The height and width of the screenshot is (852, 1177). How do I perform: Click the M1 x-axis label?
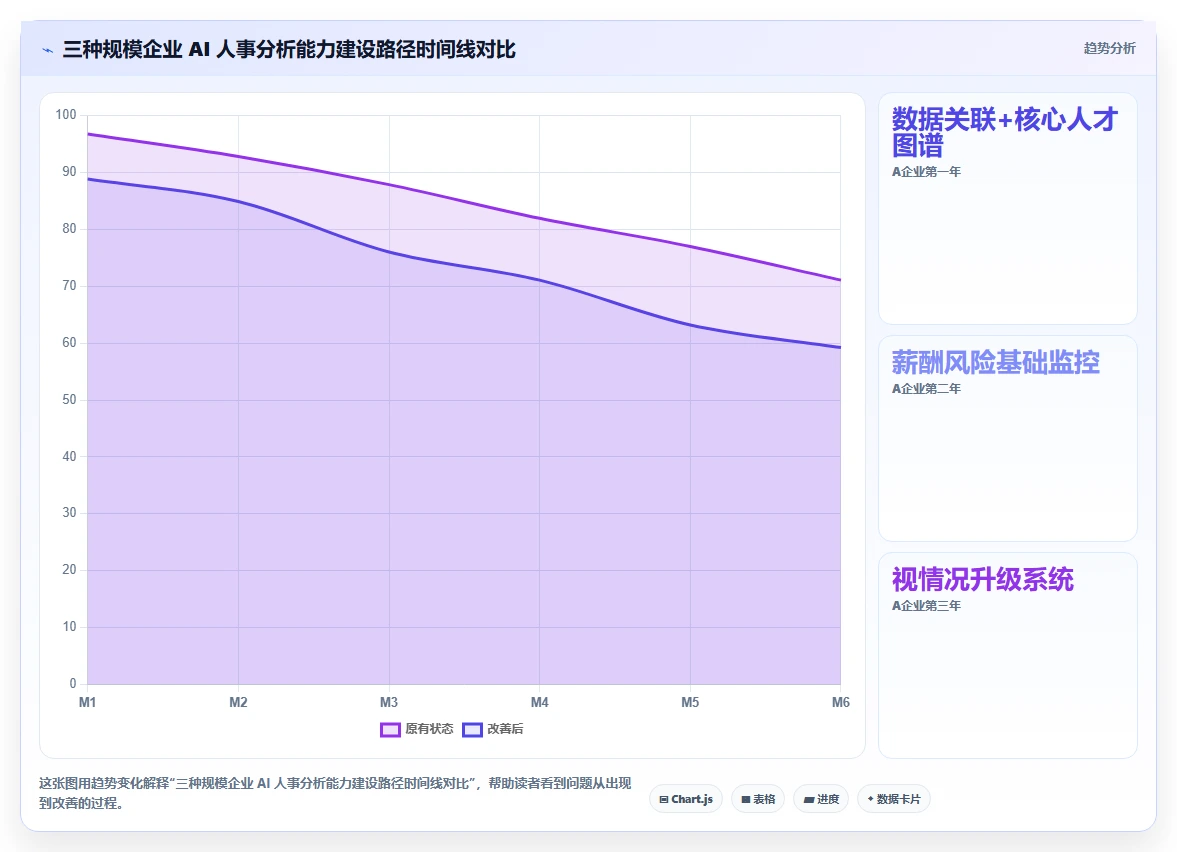click(88, 703)
